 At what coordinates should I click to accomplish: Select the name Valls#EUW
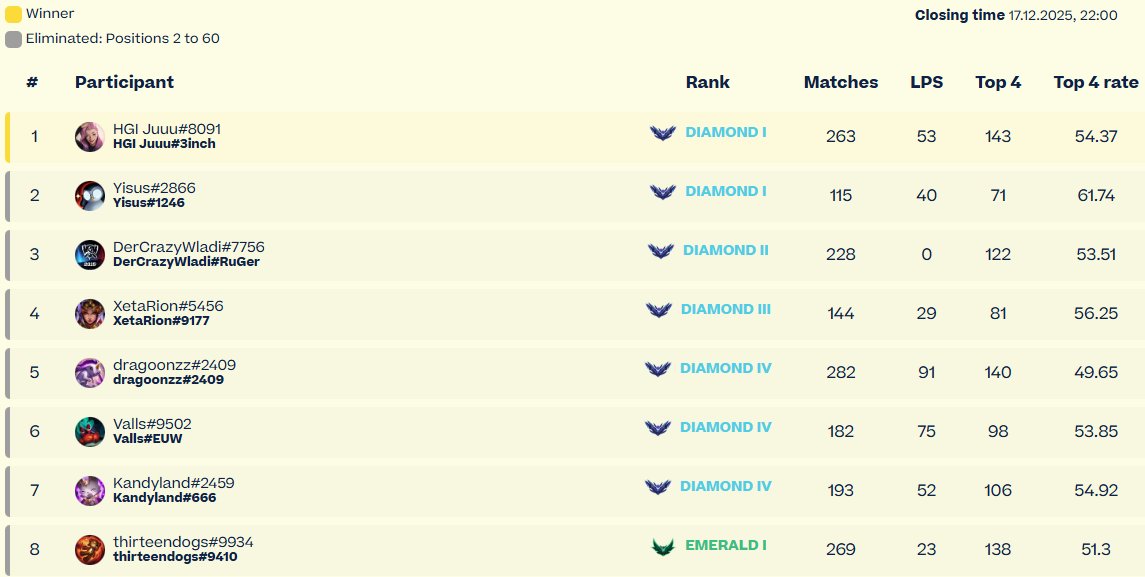click(148, 439)
